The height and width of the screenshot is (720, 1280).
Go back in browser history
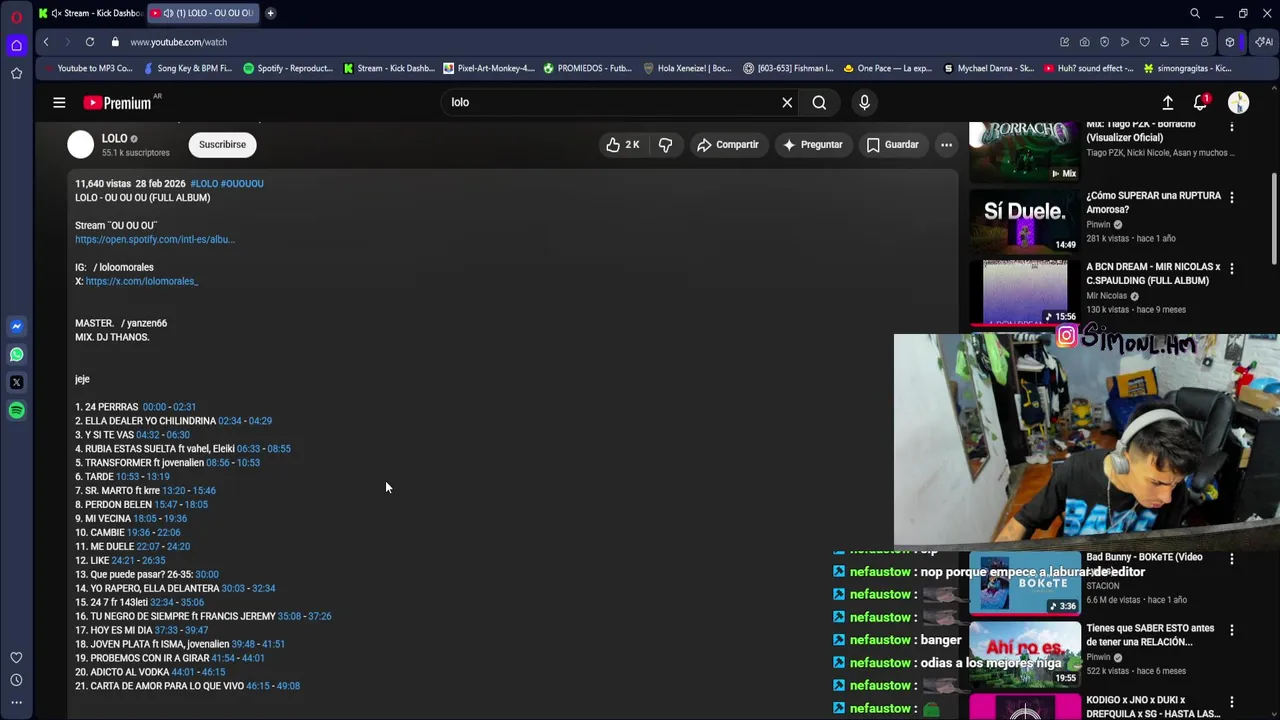pos(46,42)
